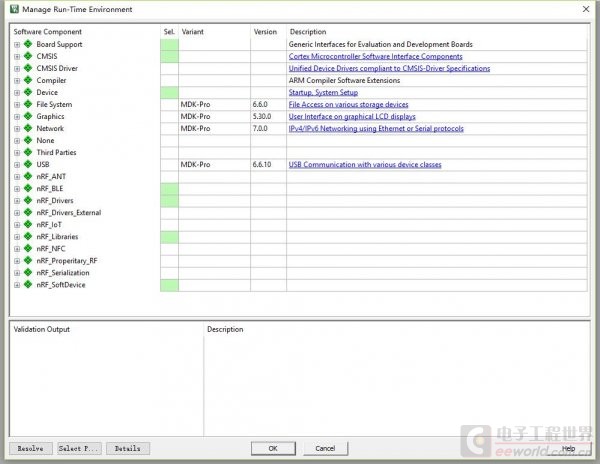Expand the File System tree node
The image size is (600, 464).
coord(17,105)
